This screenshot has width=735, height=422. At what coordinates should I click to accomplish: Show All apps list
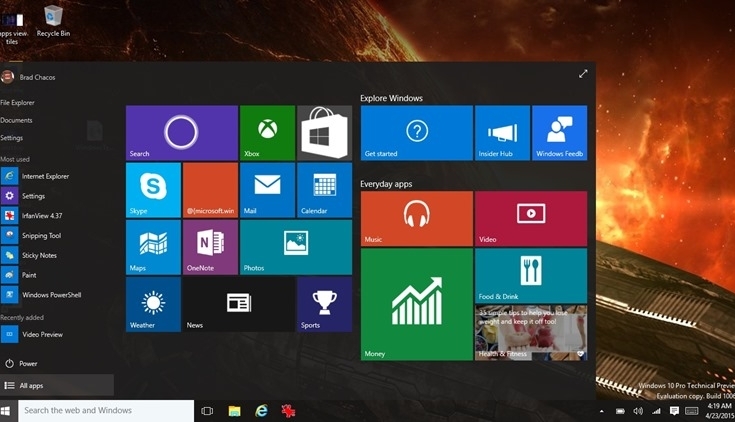(56, 385)
